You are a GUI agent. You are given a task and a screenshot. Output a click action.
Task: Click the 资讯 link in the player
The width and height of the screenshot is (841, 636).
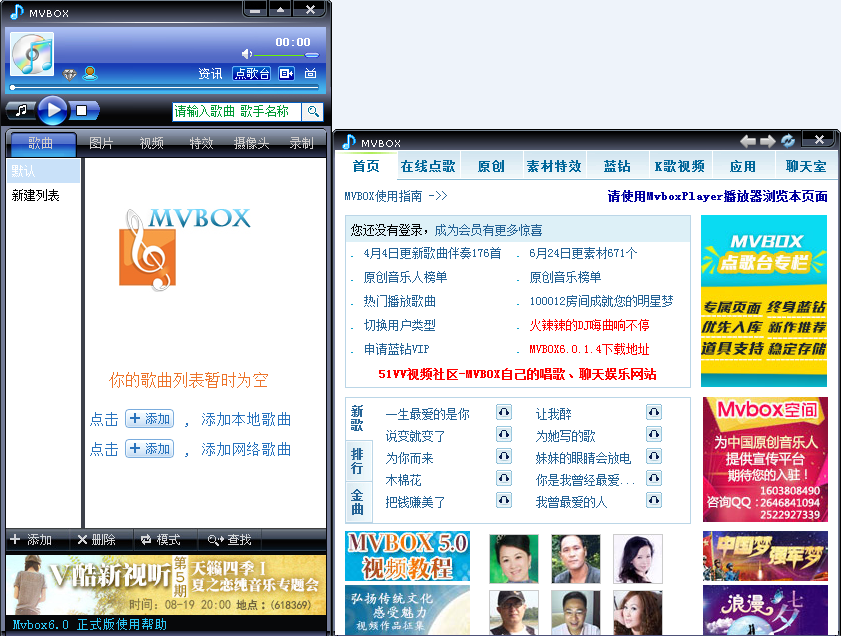coord(212,72)
